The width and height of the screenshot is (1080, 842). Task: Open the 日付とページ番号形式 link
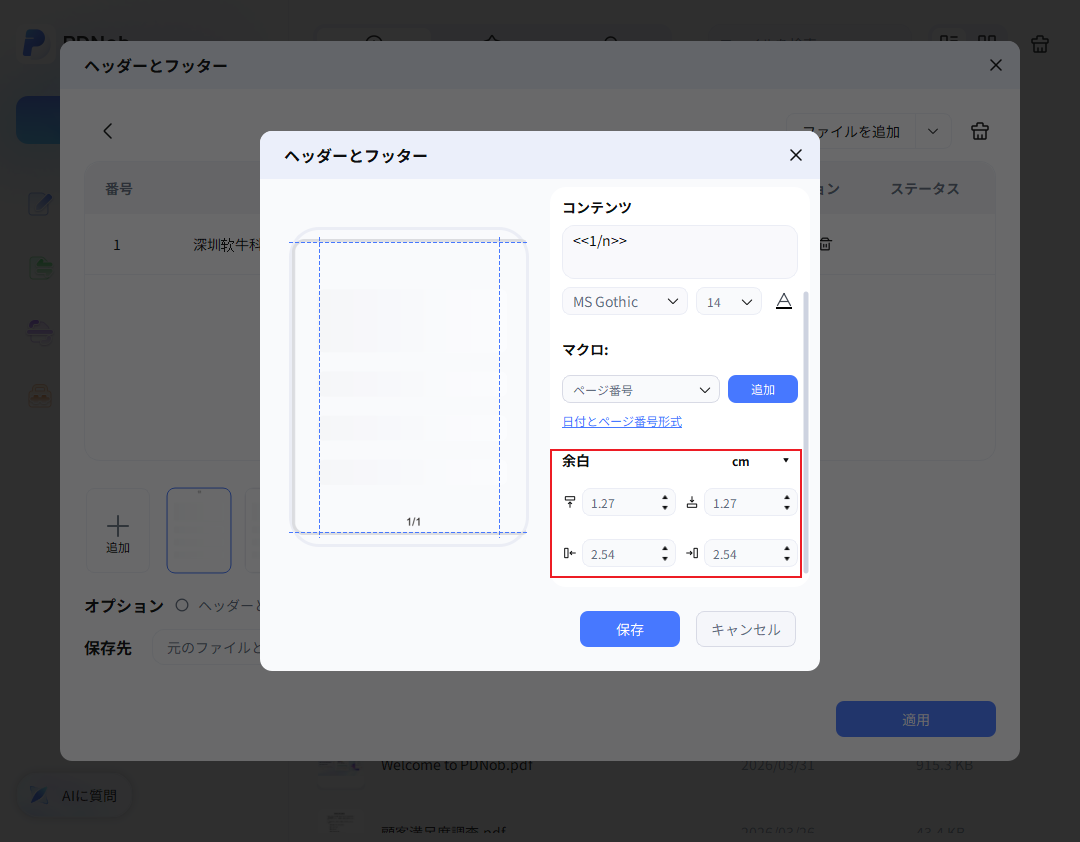pos(622,422)
